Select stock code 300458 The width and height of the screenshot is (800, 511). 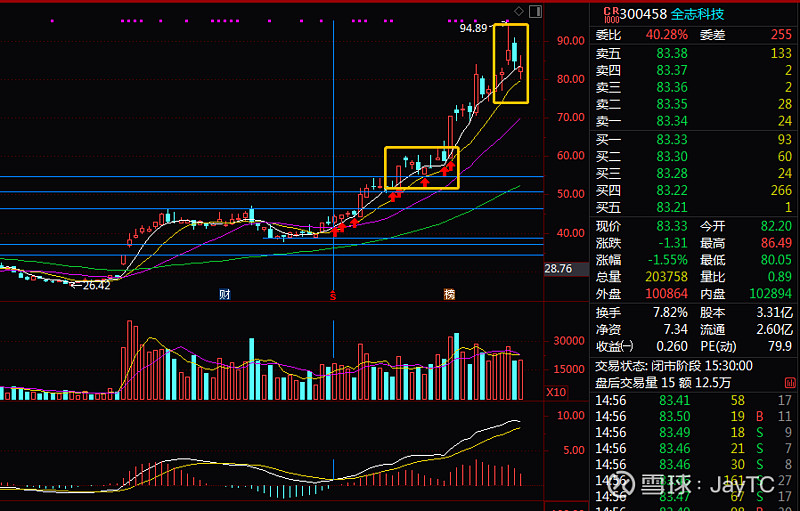[643, 14]
